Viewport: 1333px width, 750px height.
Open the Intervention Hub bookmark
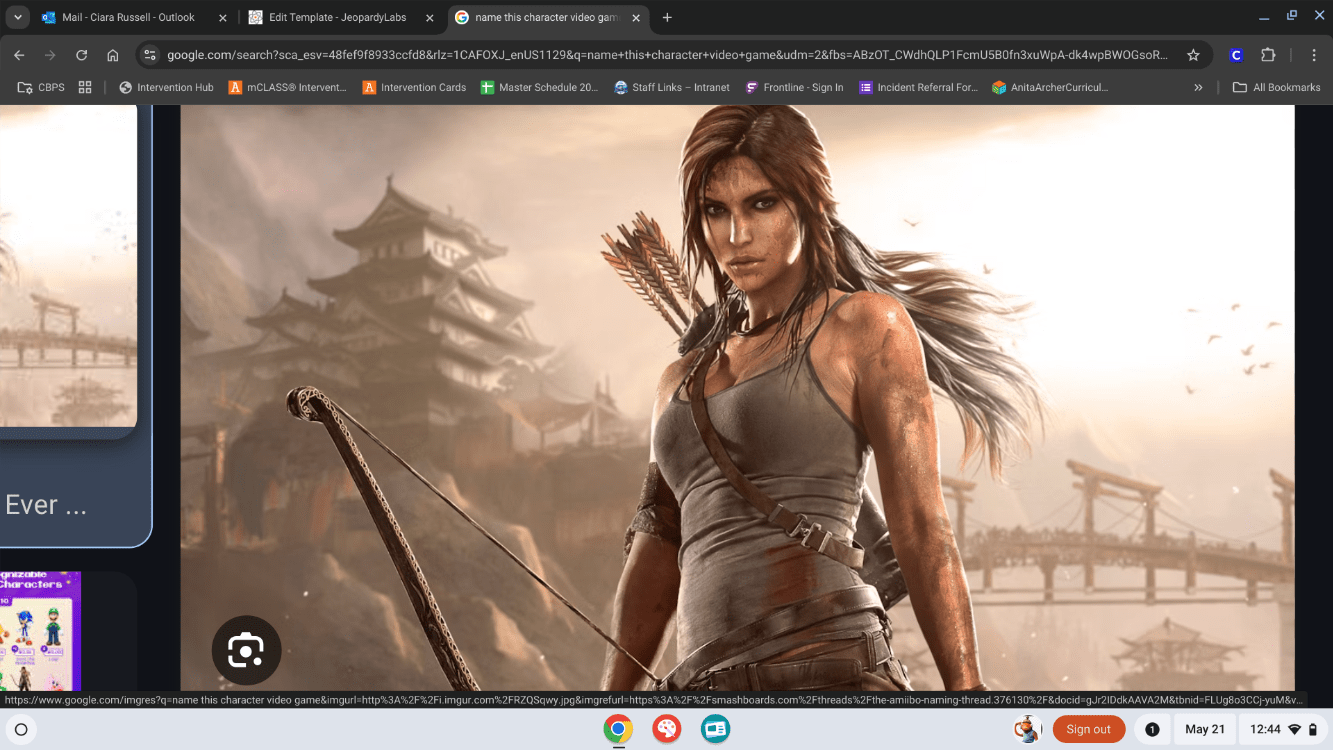pos(166,87)
